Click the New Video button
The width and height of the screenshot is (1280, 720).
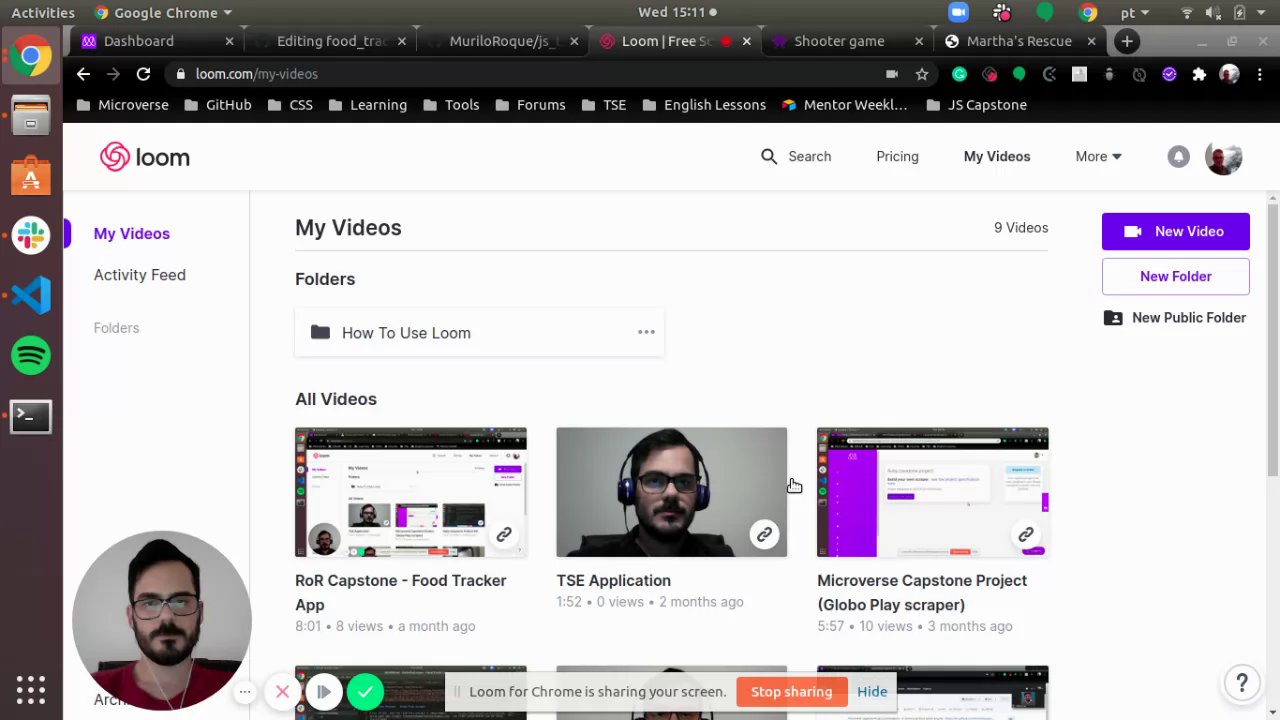coord(1176,231)
